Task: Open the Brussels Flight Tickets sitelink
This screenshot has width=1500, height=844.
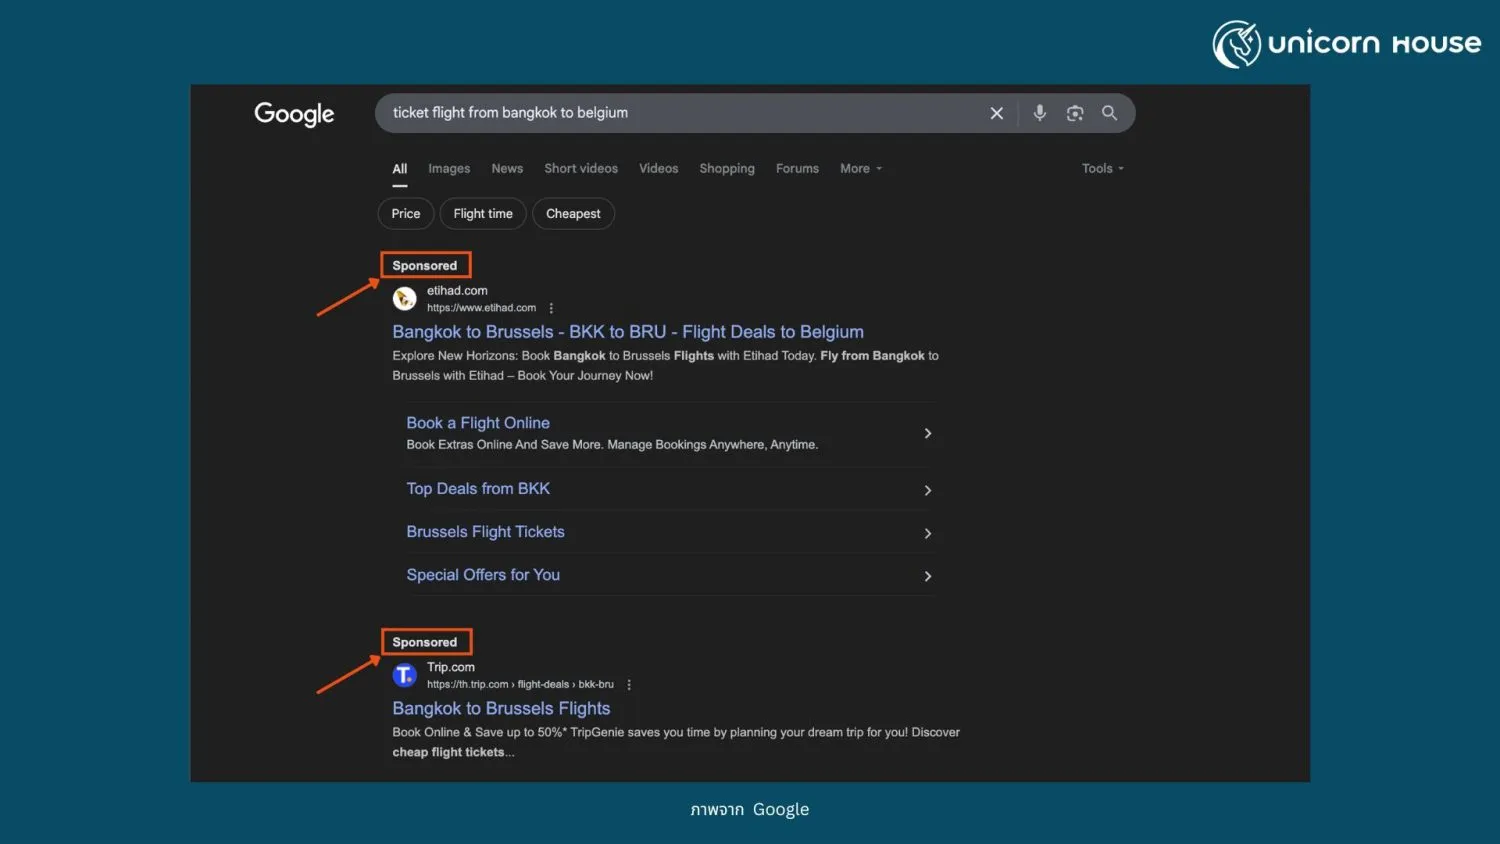Action: [485, 532]
